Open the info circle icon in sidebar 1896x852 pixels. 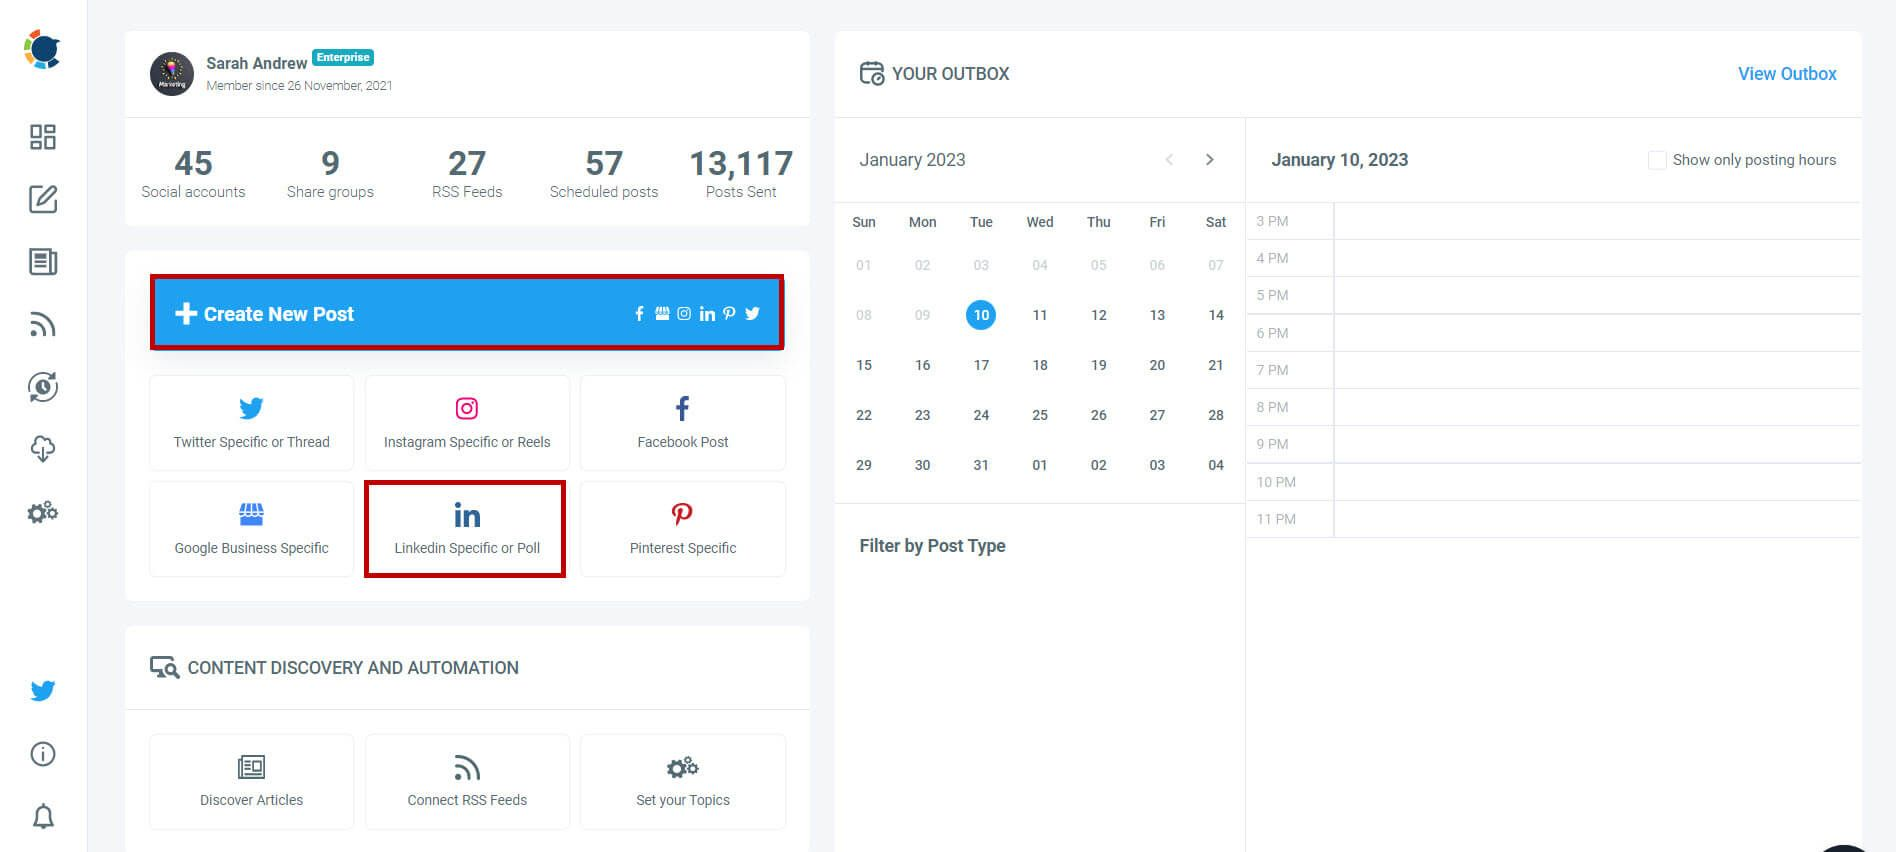(43, 754)
